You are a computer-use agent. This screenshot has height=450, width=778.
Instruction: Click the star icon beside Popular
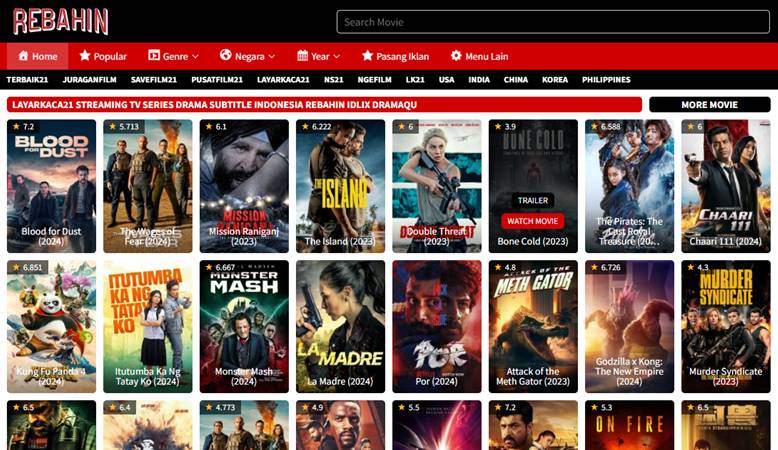tap(85, 56)
